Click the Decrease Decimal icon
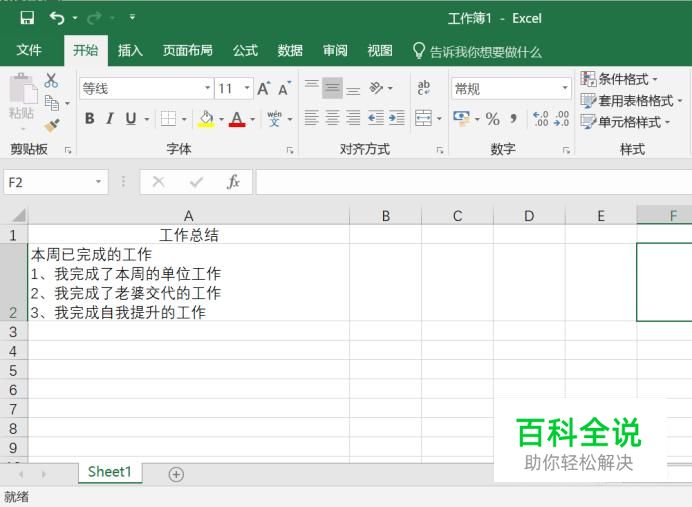The width and height of the screenshot is (692, 507). (561, 118)
